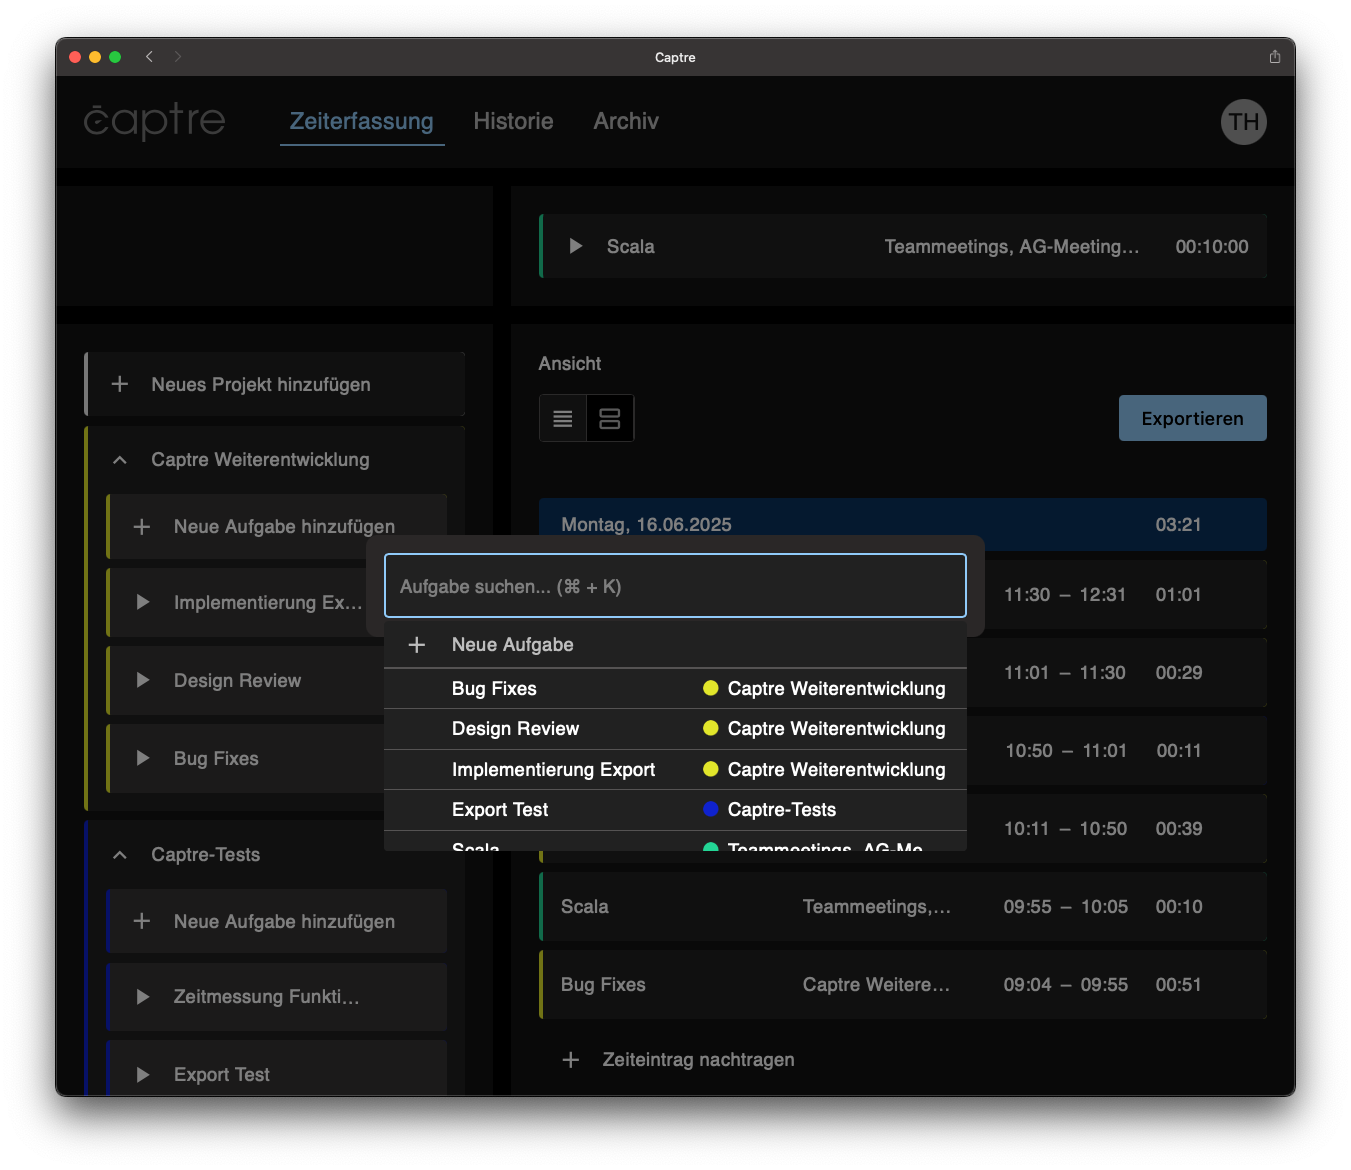Click plus icon under Captre-Tests project
The height and width of the screenshot is (1170, 1351).
click(x=142, y=921)
